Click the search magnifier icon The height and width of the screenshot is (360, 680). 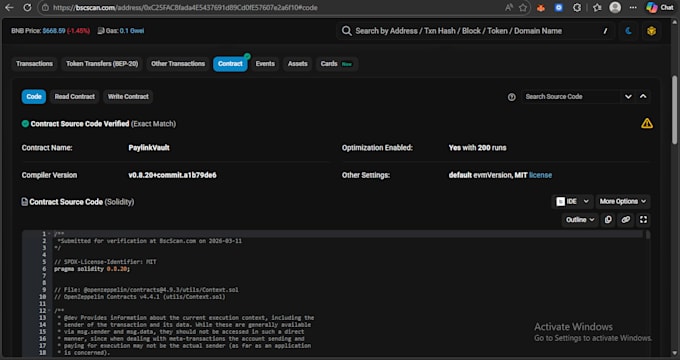coord(346,31)
